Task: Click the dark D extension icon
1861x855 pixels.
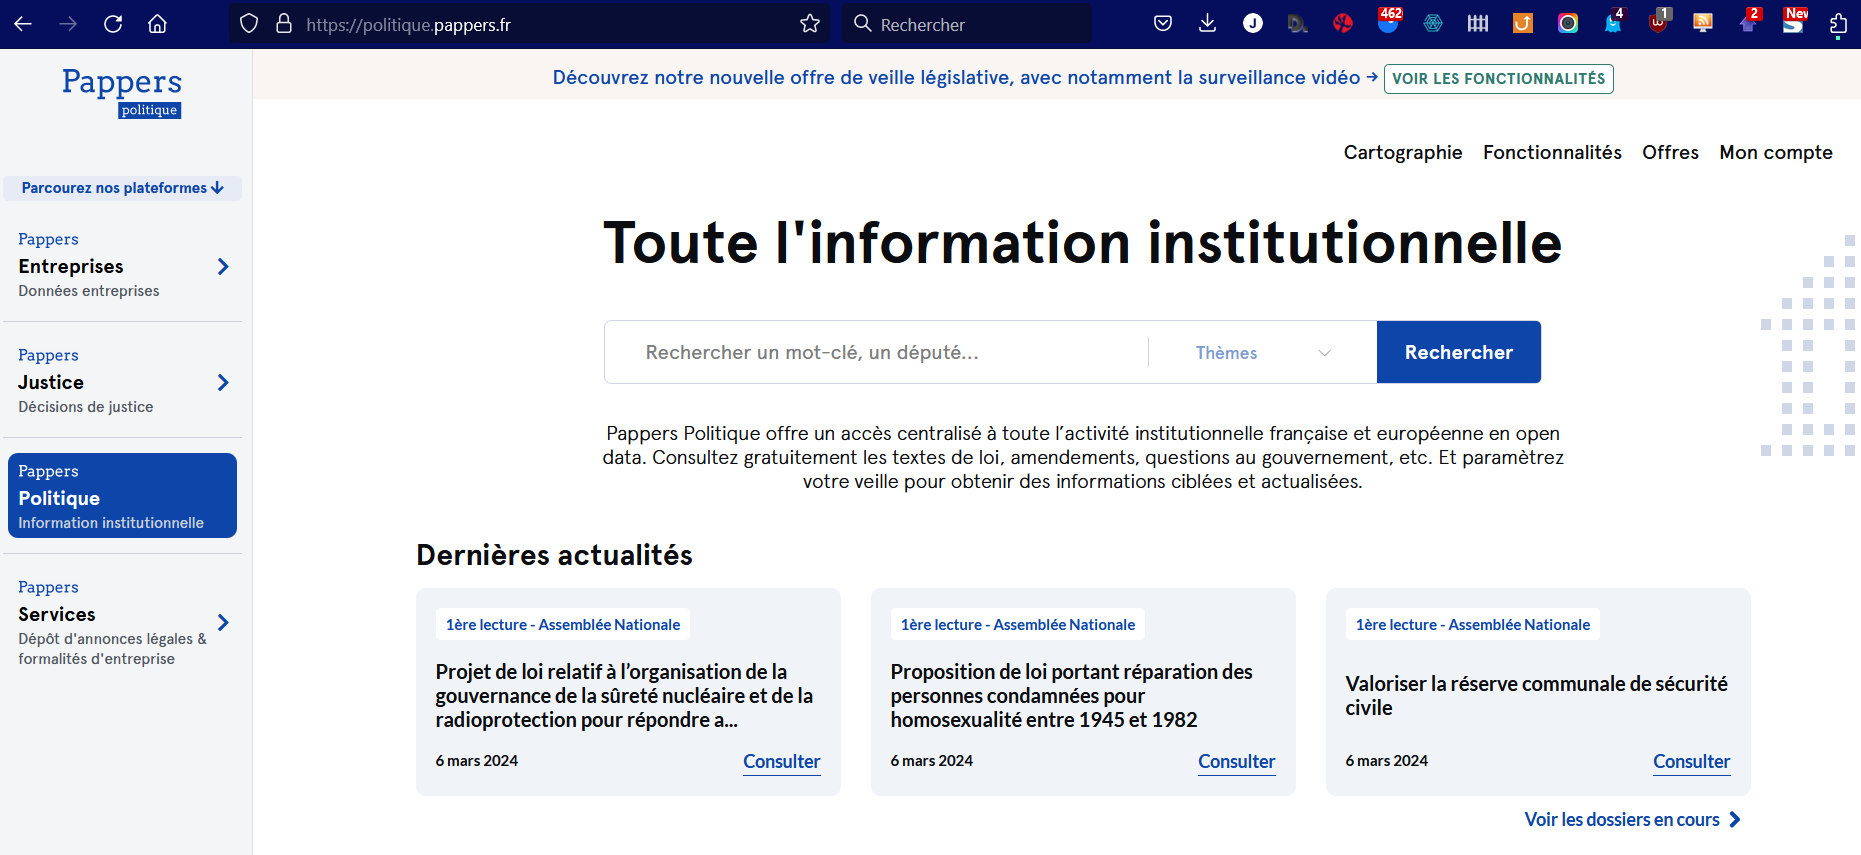Action: [x=1298, y=24]
